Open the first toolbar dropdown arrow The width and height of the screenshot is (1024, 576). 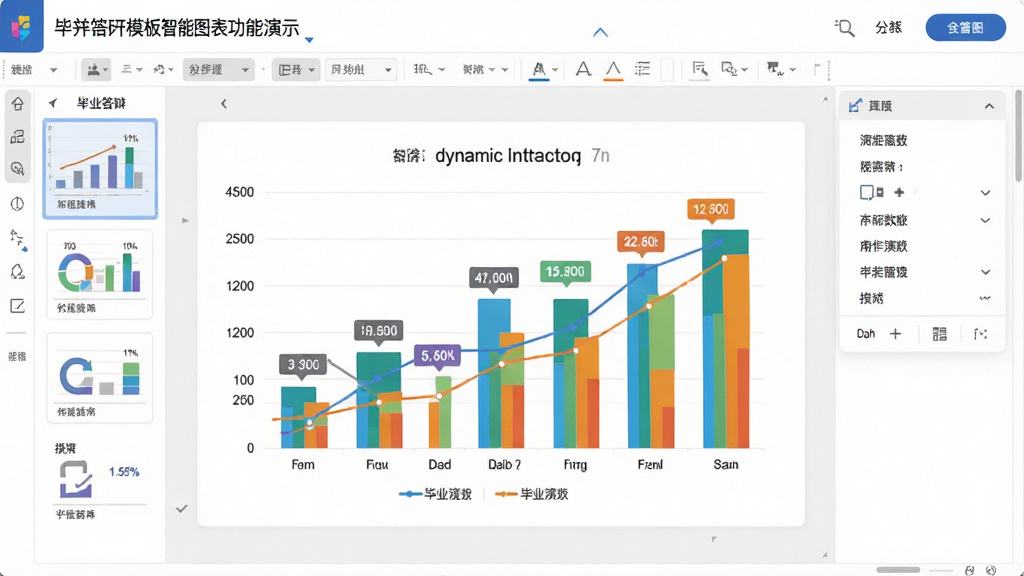(x=54, y=70)
